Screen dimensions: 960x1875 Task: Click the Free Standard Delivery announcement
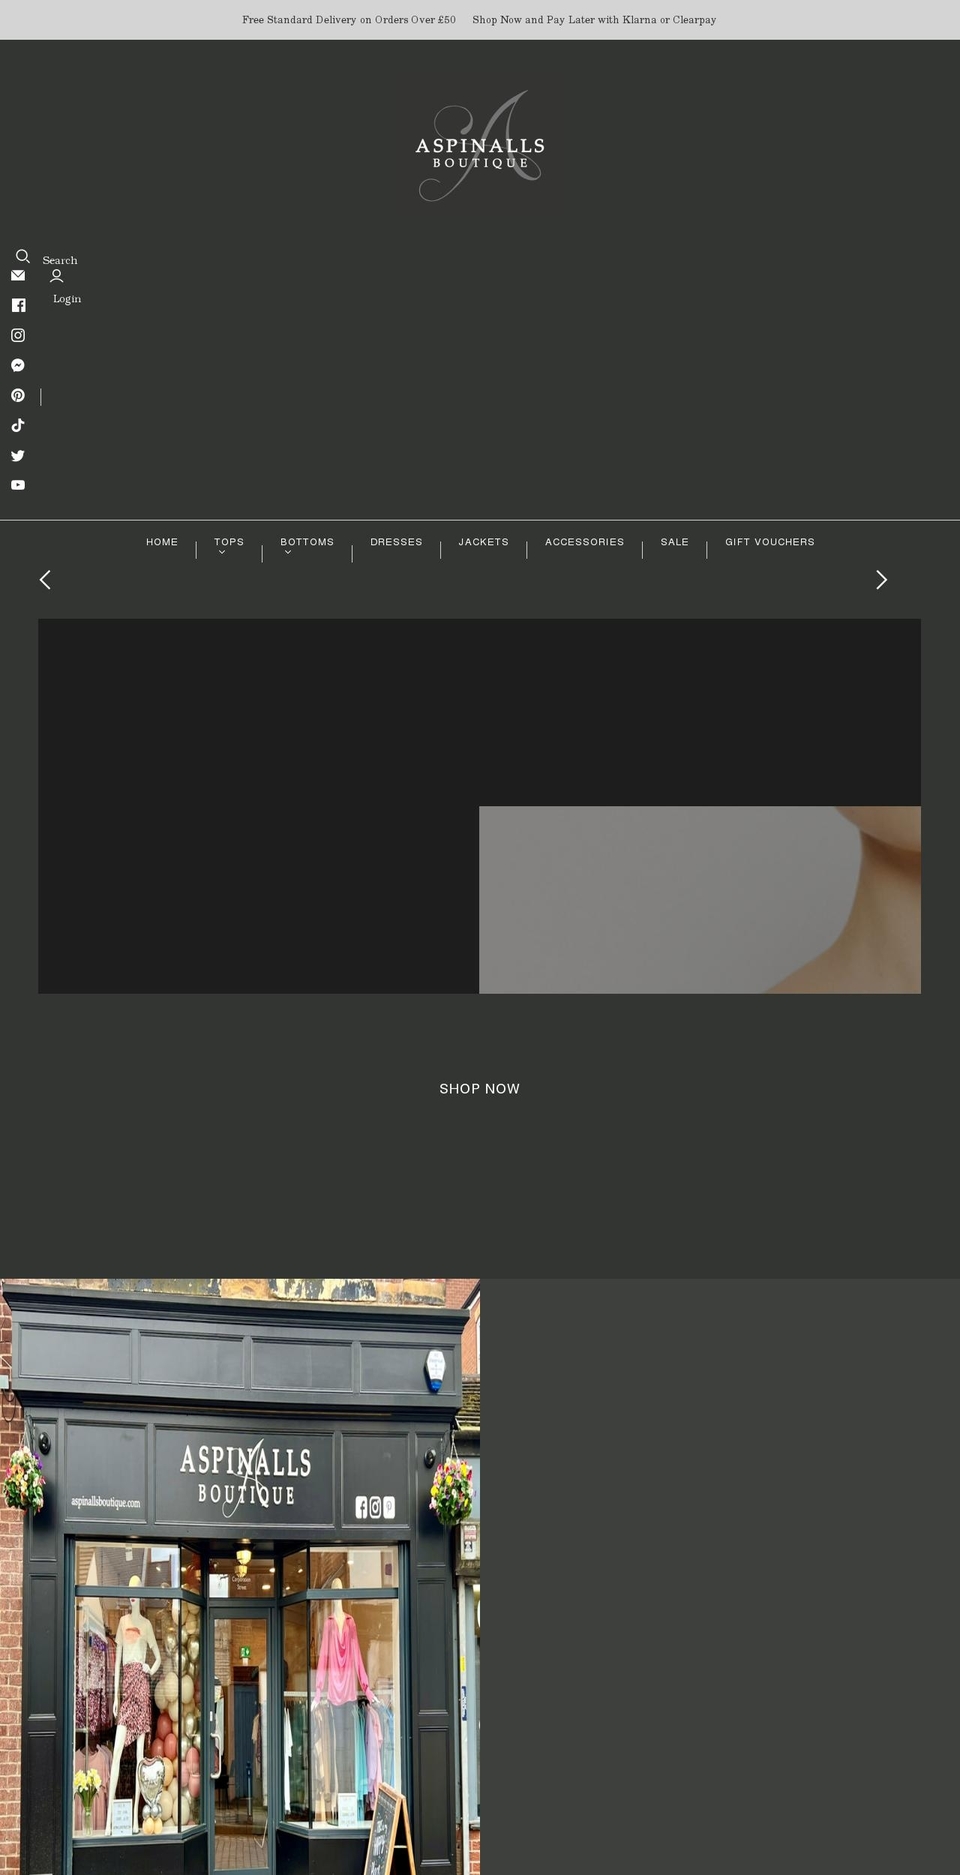pos(349,20)
